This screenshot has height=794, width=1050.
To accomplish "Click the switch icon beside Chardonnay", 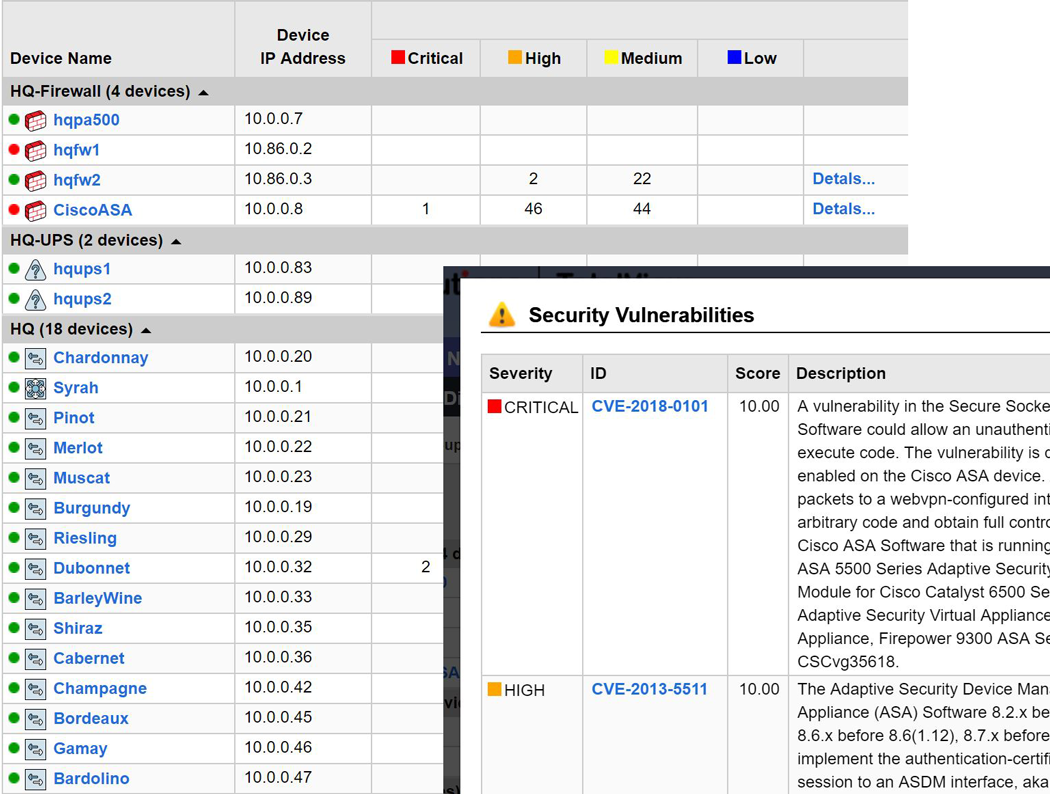I will (36, 358).
